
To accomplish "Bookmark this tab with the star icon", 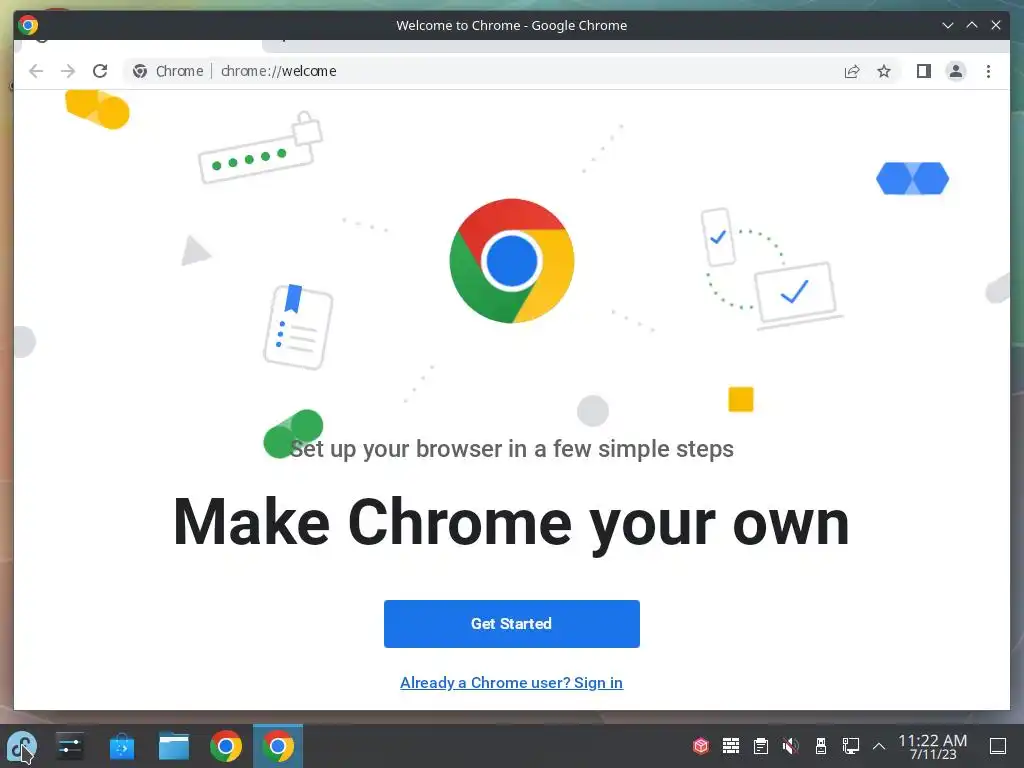I will tap(884, 71).
